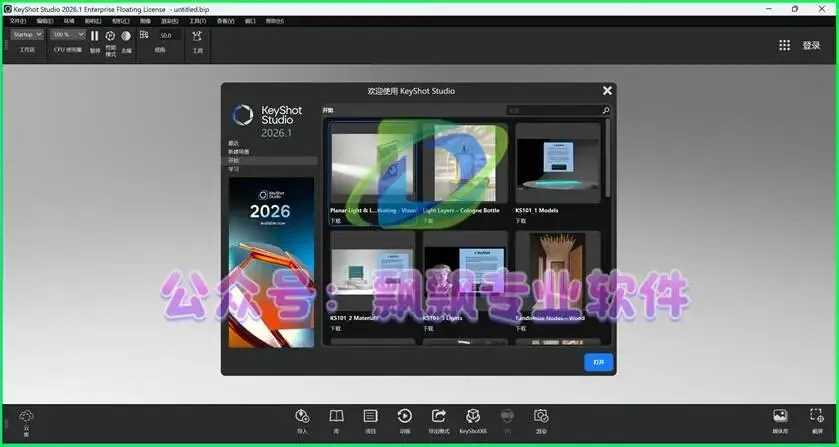Screen dimensions: 839x447
Task: Open the Edit menu
Action: [x=45, y=21]
